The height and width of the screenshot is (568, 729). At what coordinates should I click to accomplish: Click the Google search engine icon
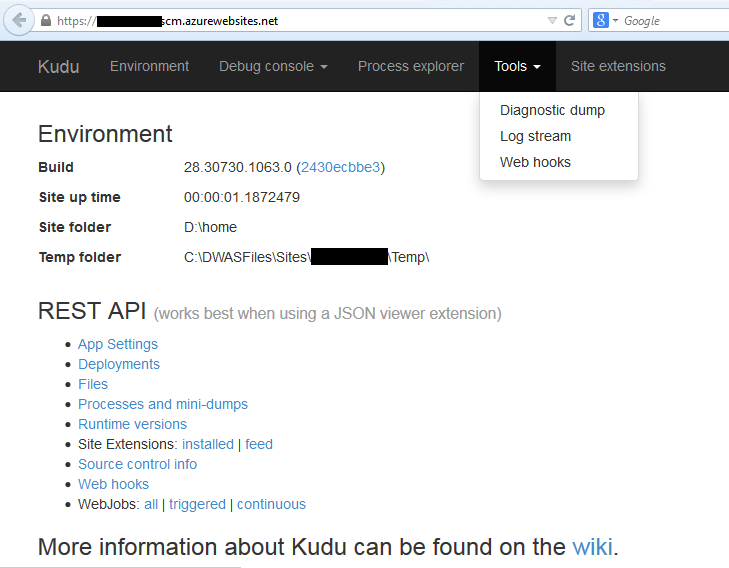[x=600, y=20]
